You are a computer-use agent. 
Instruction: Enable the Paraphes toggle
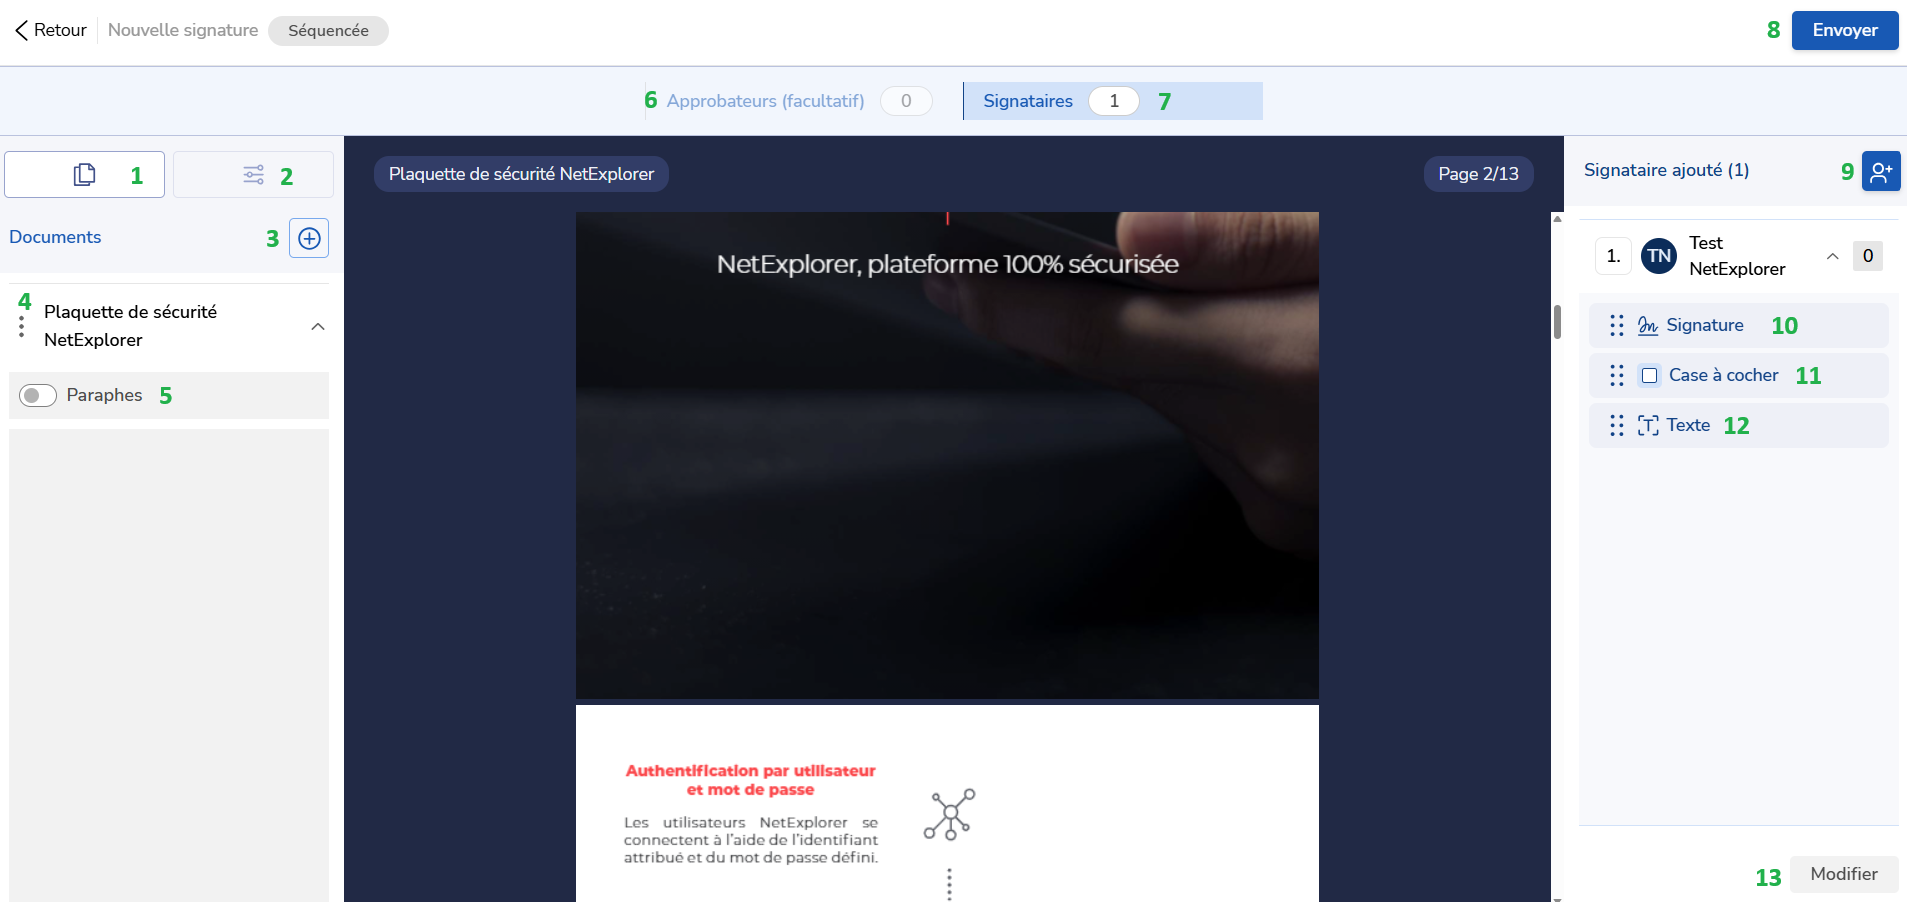(37, 395)
